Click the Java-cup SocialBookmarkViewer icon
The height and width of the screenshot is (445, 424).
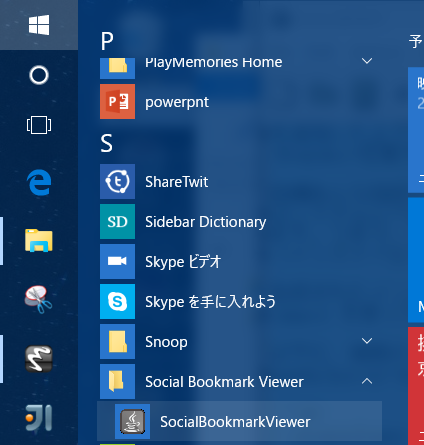point(132,421)
